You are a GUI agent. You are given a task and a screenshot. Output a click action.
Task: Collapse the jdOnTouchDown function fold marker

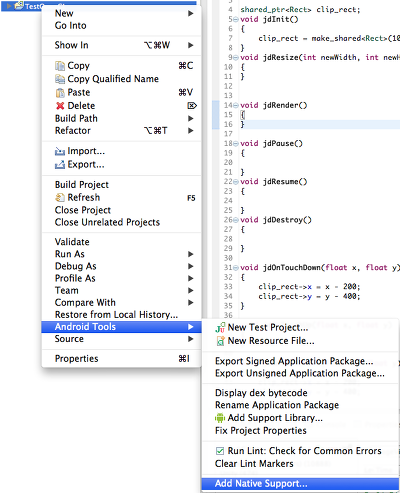(x=236, y=268)
